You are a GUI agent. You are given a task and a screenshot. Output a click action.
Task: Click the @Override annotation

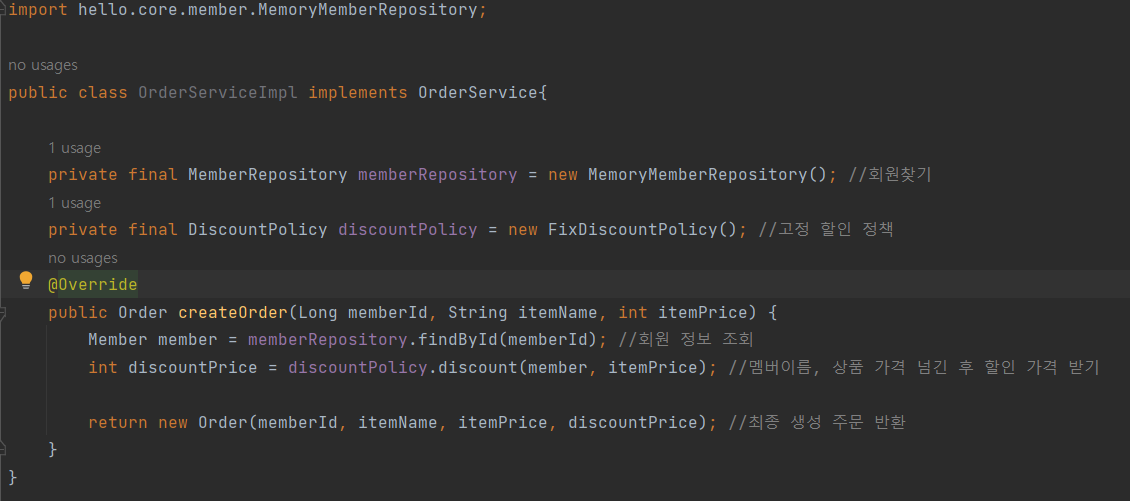[x=92, y=285]
